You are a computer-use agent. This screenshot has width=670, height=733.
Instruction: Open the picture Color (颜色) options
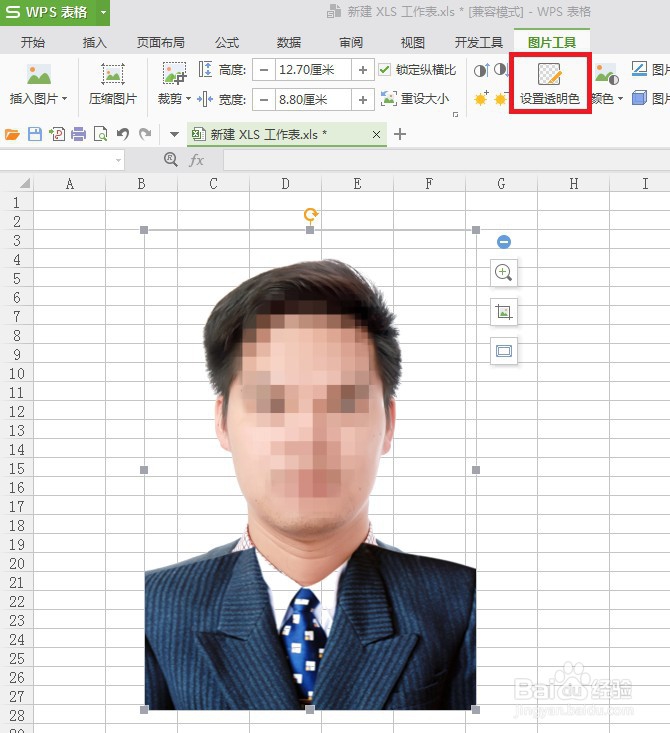(x=607, y=84)
